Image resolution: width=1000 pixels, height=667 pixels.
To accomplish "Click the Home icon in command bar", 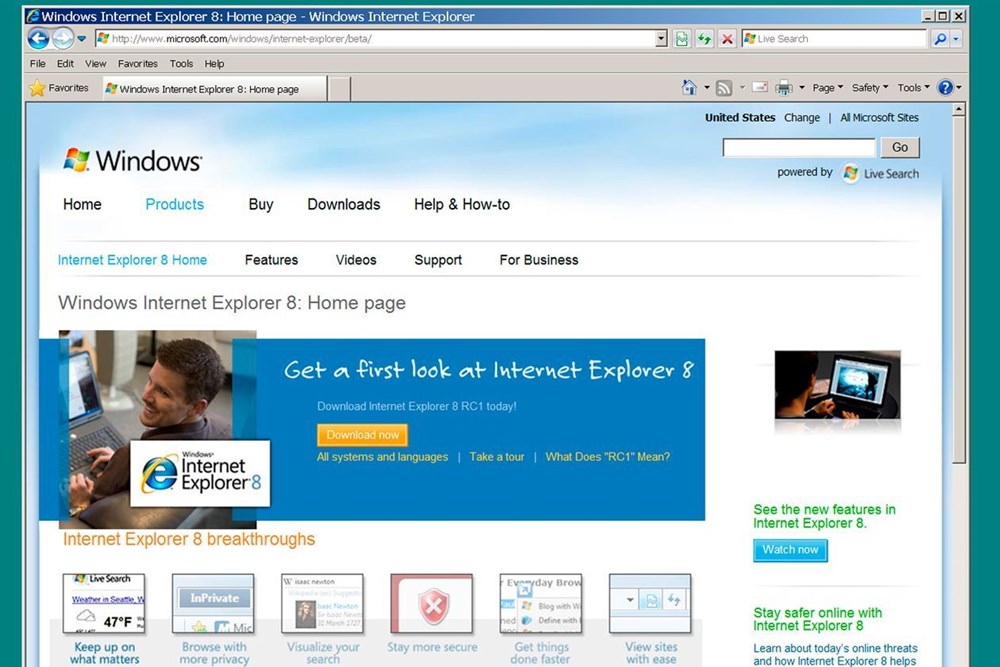I will pyautogui.click(x=689, y=88).
